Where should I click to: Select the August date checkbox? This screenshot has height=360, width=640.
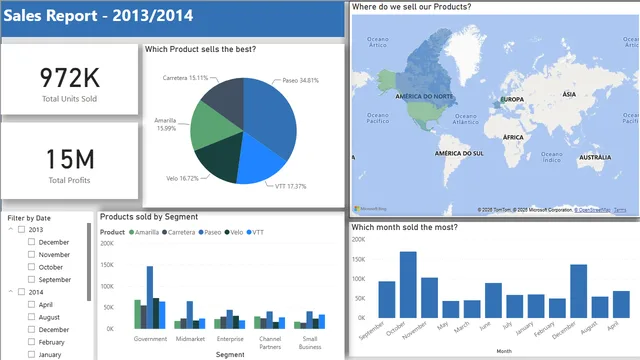coord(31,317)
